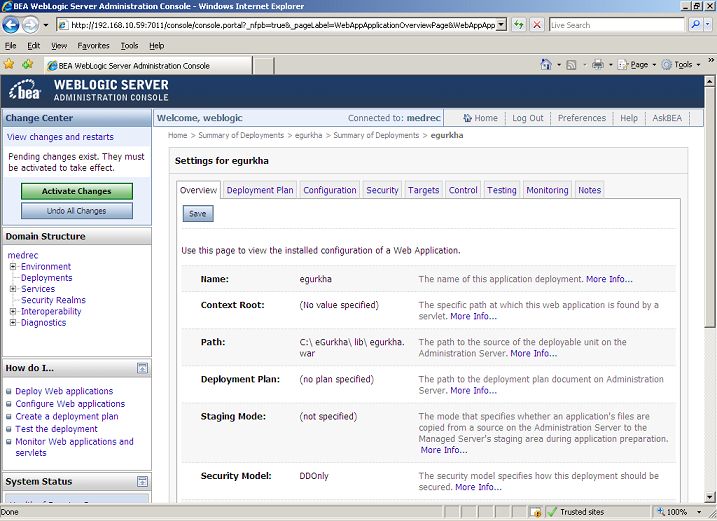Collapse the System Status panel
The height and width of the screenshot is (521, 717).
coord(142,481)
